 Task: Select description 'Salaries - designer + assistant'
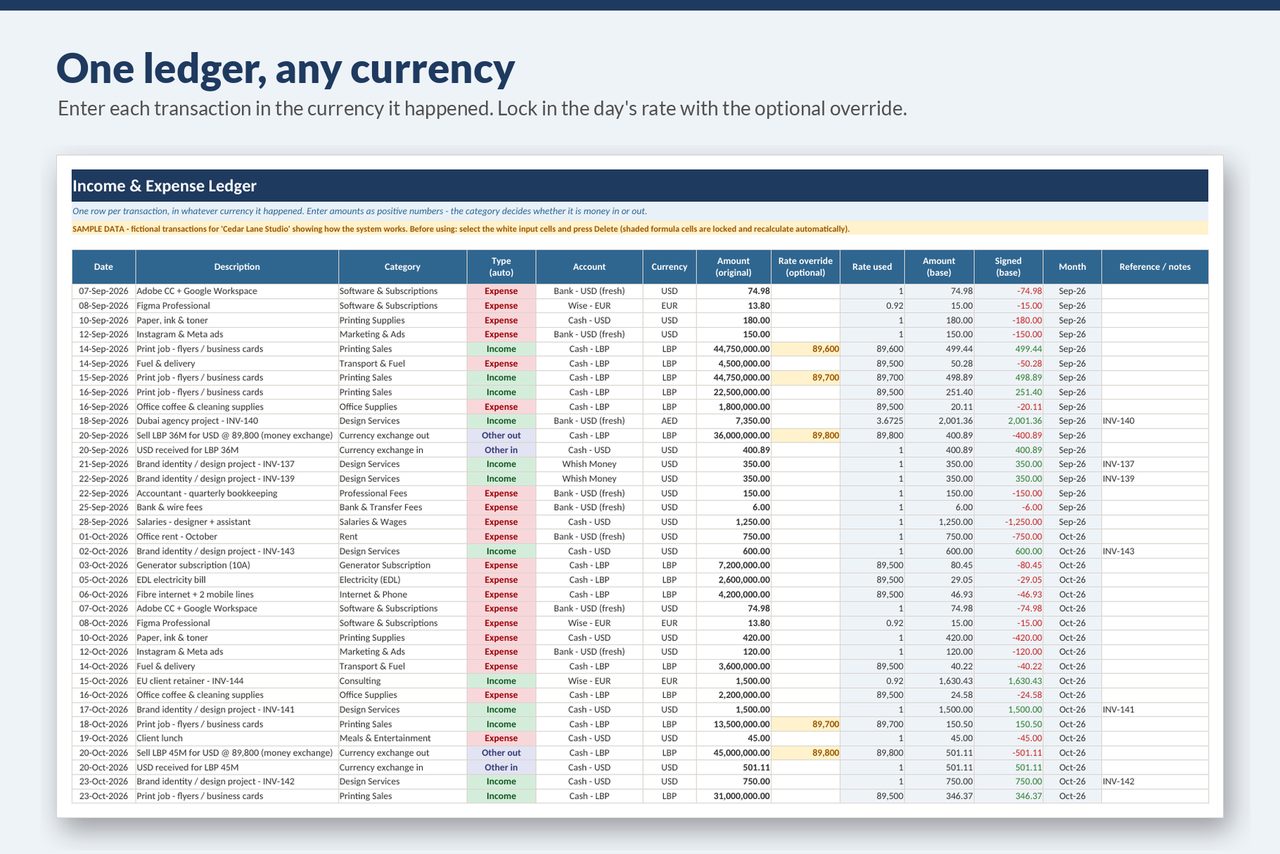coord(237,522)
